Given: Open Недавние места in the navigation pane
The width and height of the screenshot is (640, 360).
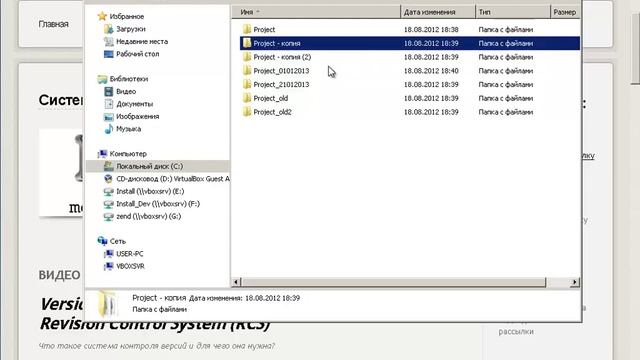Looking at the screenshot, I should point(142,41).
